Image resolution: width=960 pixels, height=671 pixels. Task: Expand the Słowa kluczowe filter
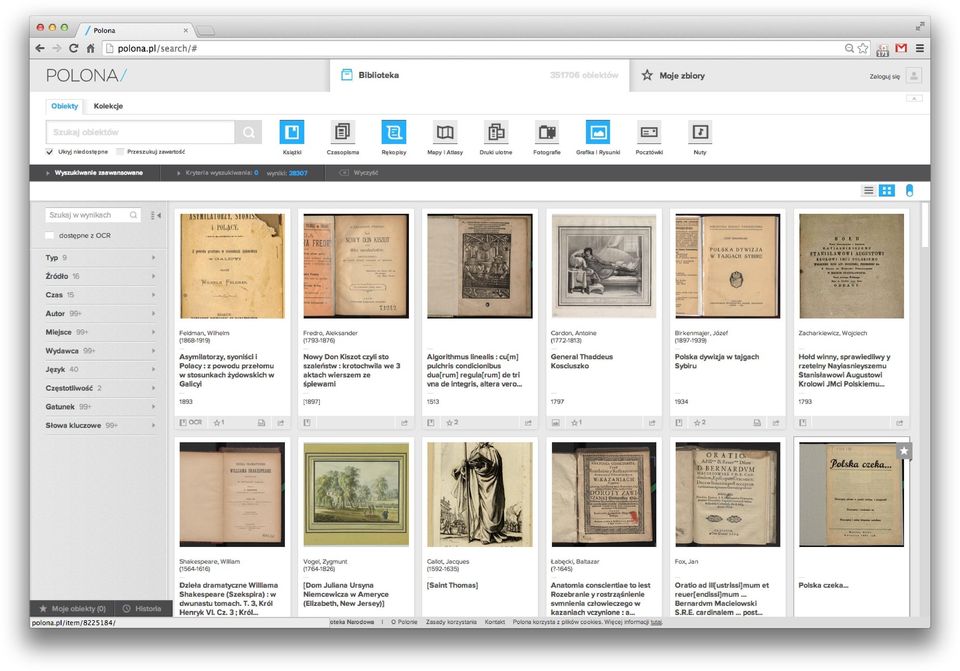pyautogui.click(x=100, y=425)
